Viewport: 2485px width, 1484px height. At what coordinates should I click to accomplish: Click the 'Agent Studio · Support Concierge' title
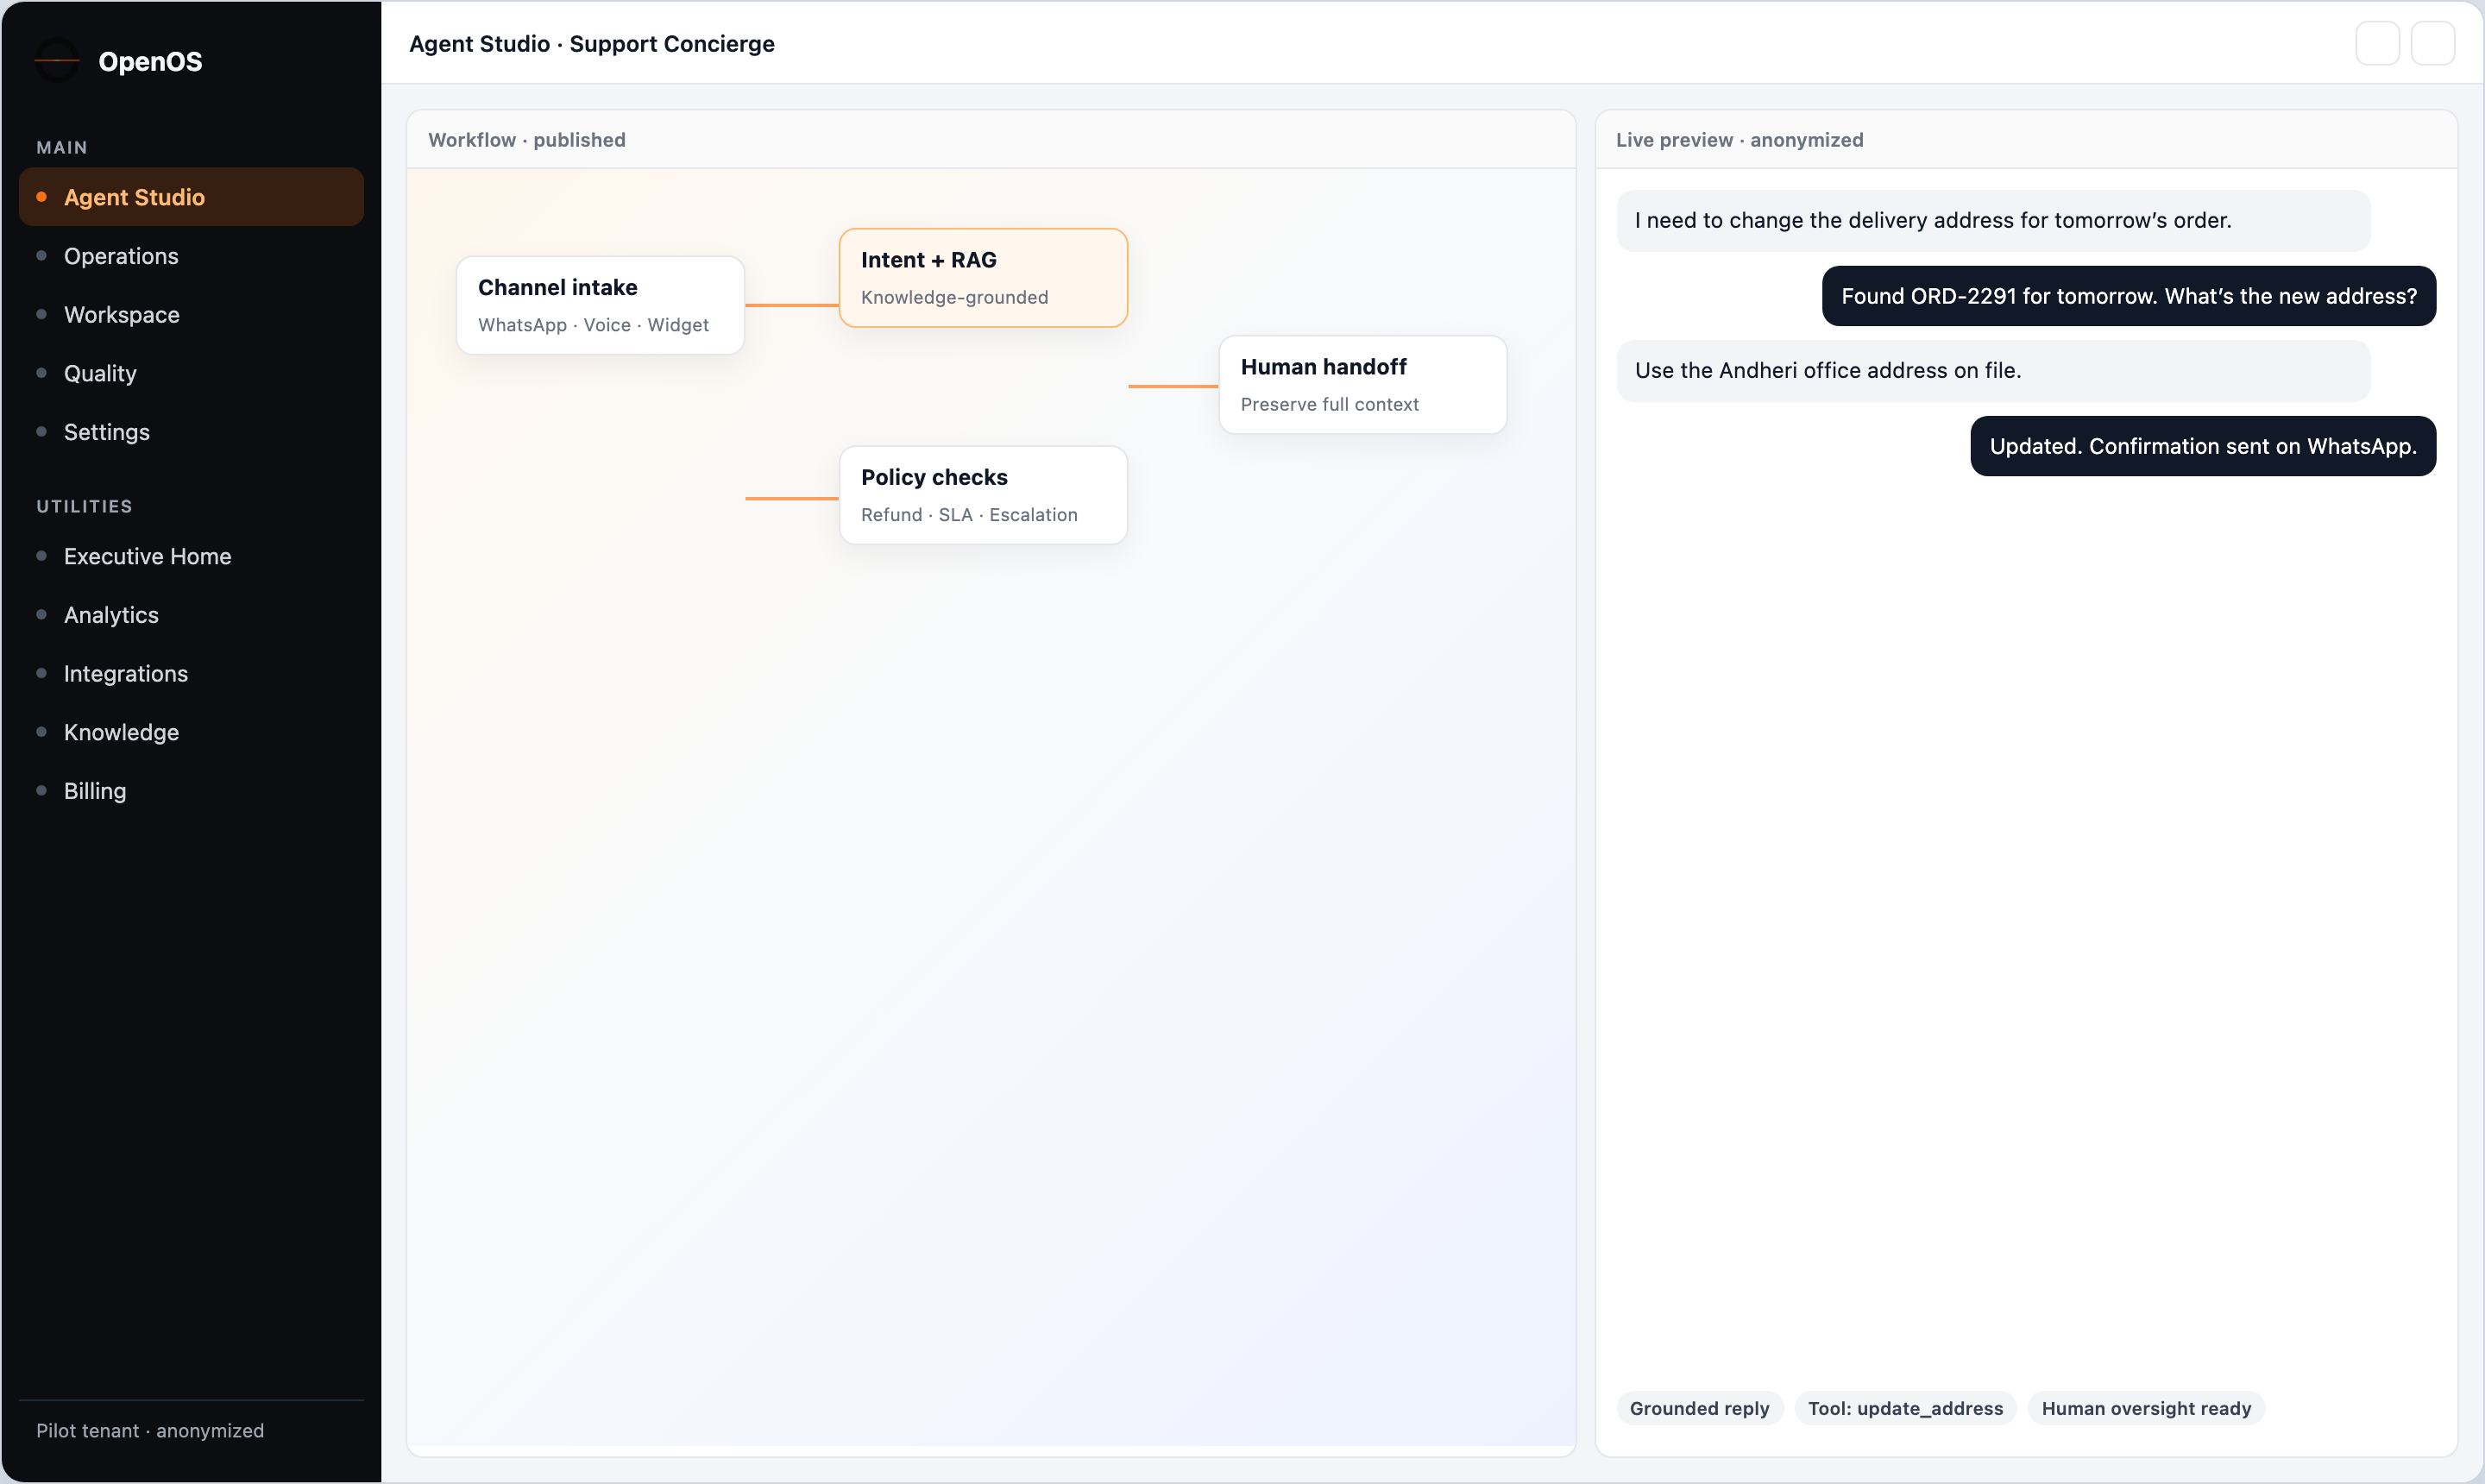(x=592, y=44)
